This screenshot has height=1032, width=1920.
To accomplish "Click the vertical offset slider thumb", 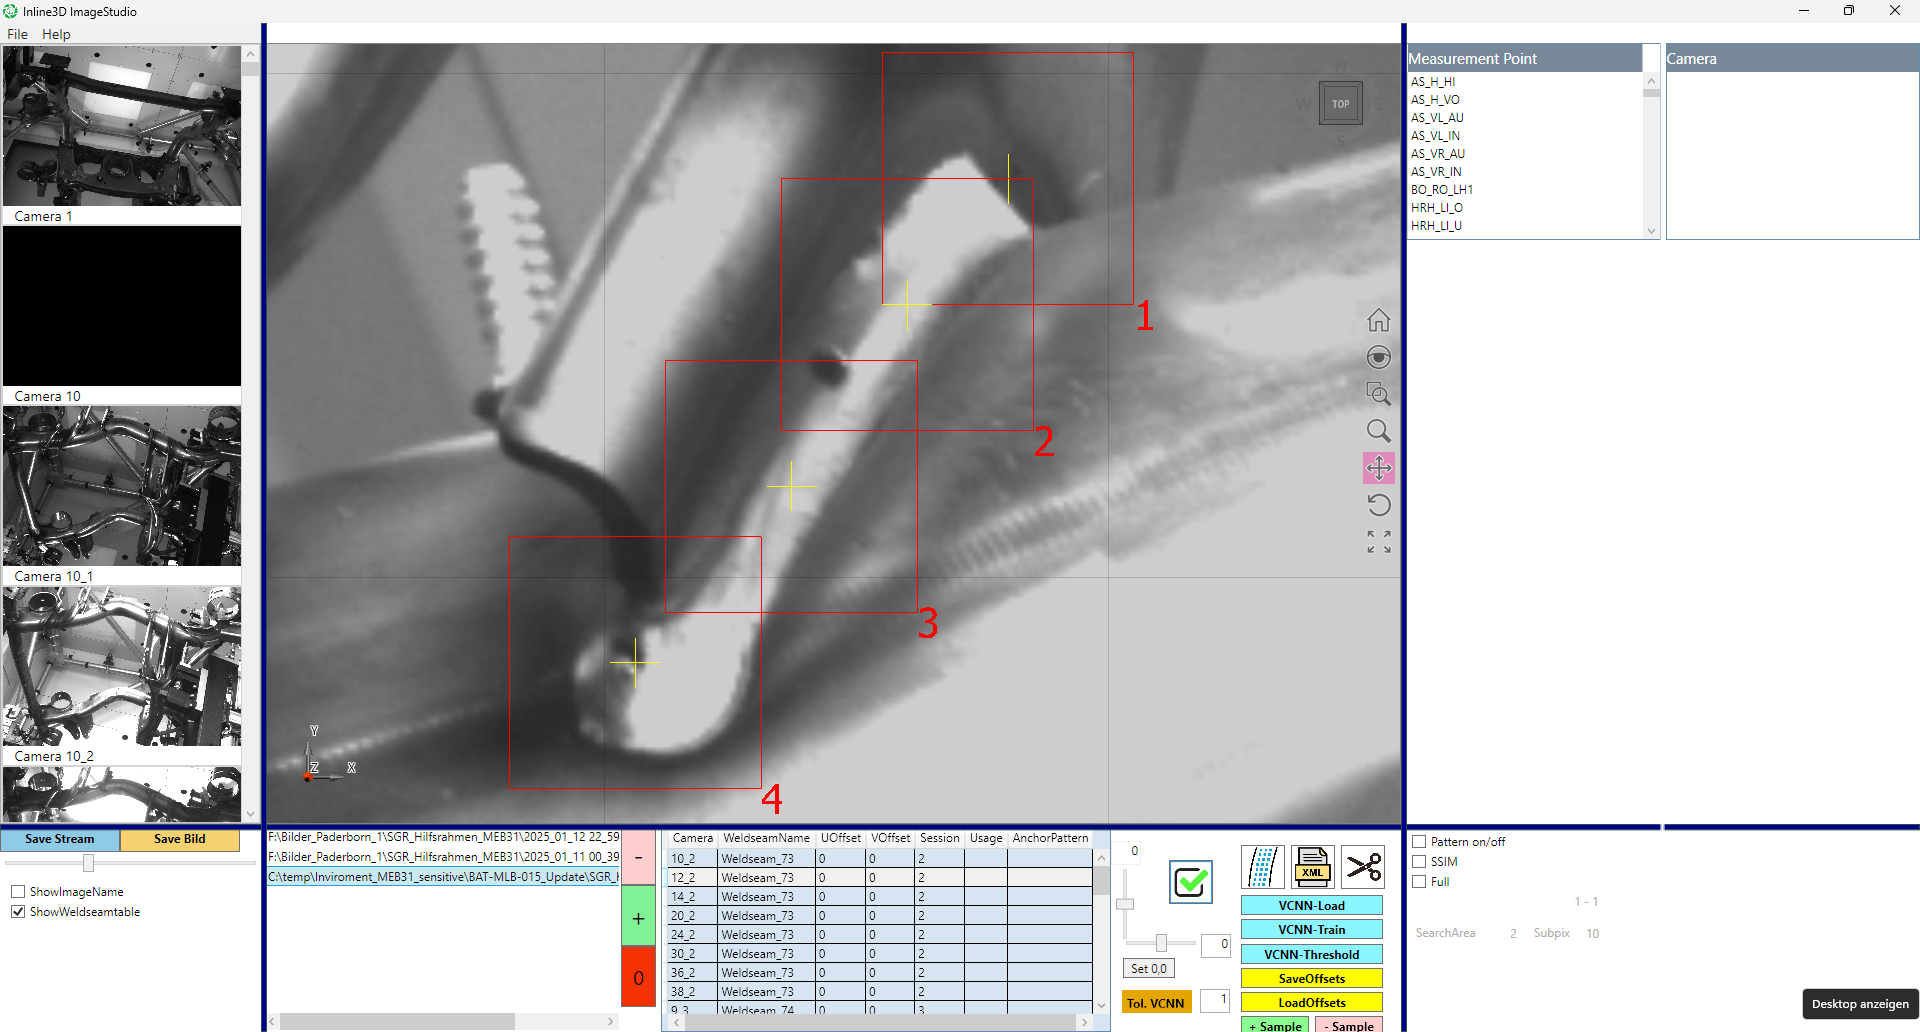I will coord(1125,904).
